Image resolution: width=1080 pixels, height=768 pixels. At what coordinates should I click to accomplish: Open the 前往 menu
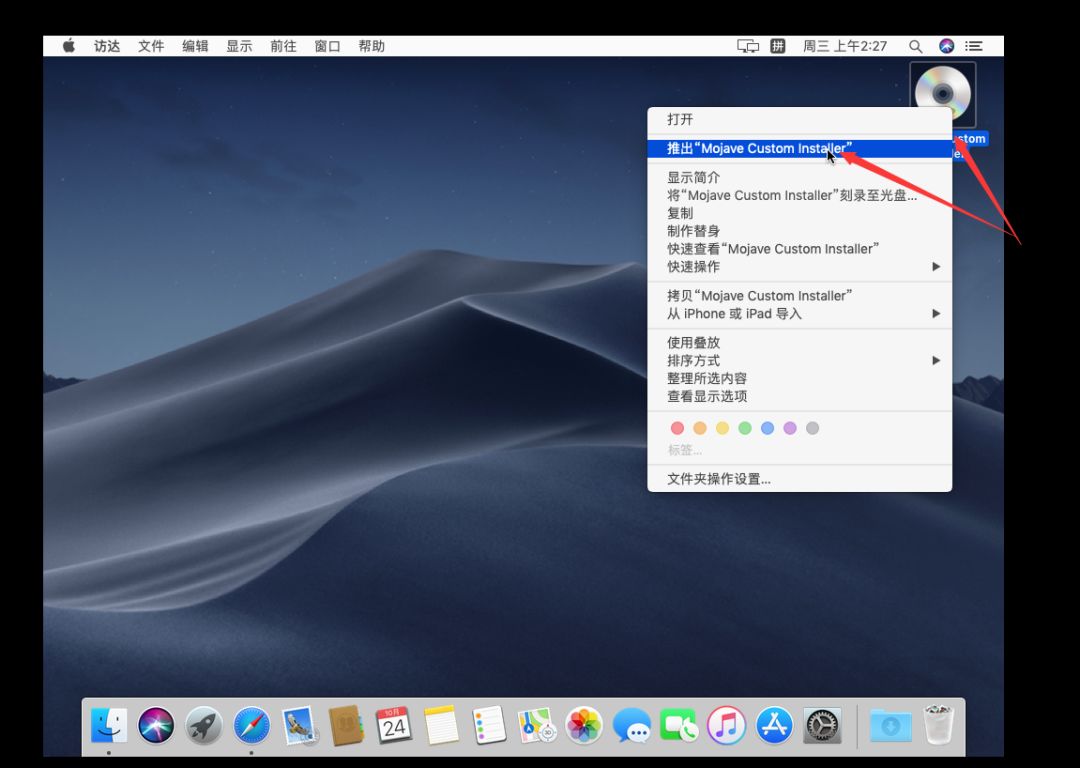pyautogui.click(x=283, y=46)
